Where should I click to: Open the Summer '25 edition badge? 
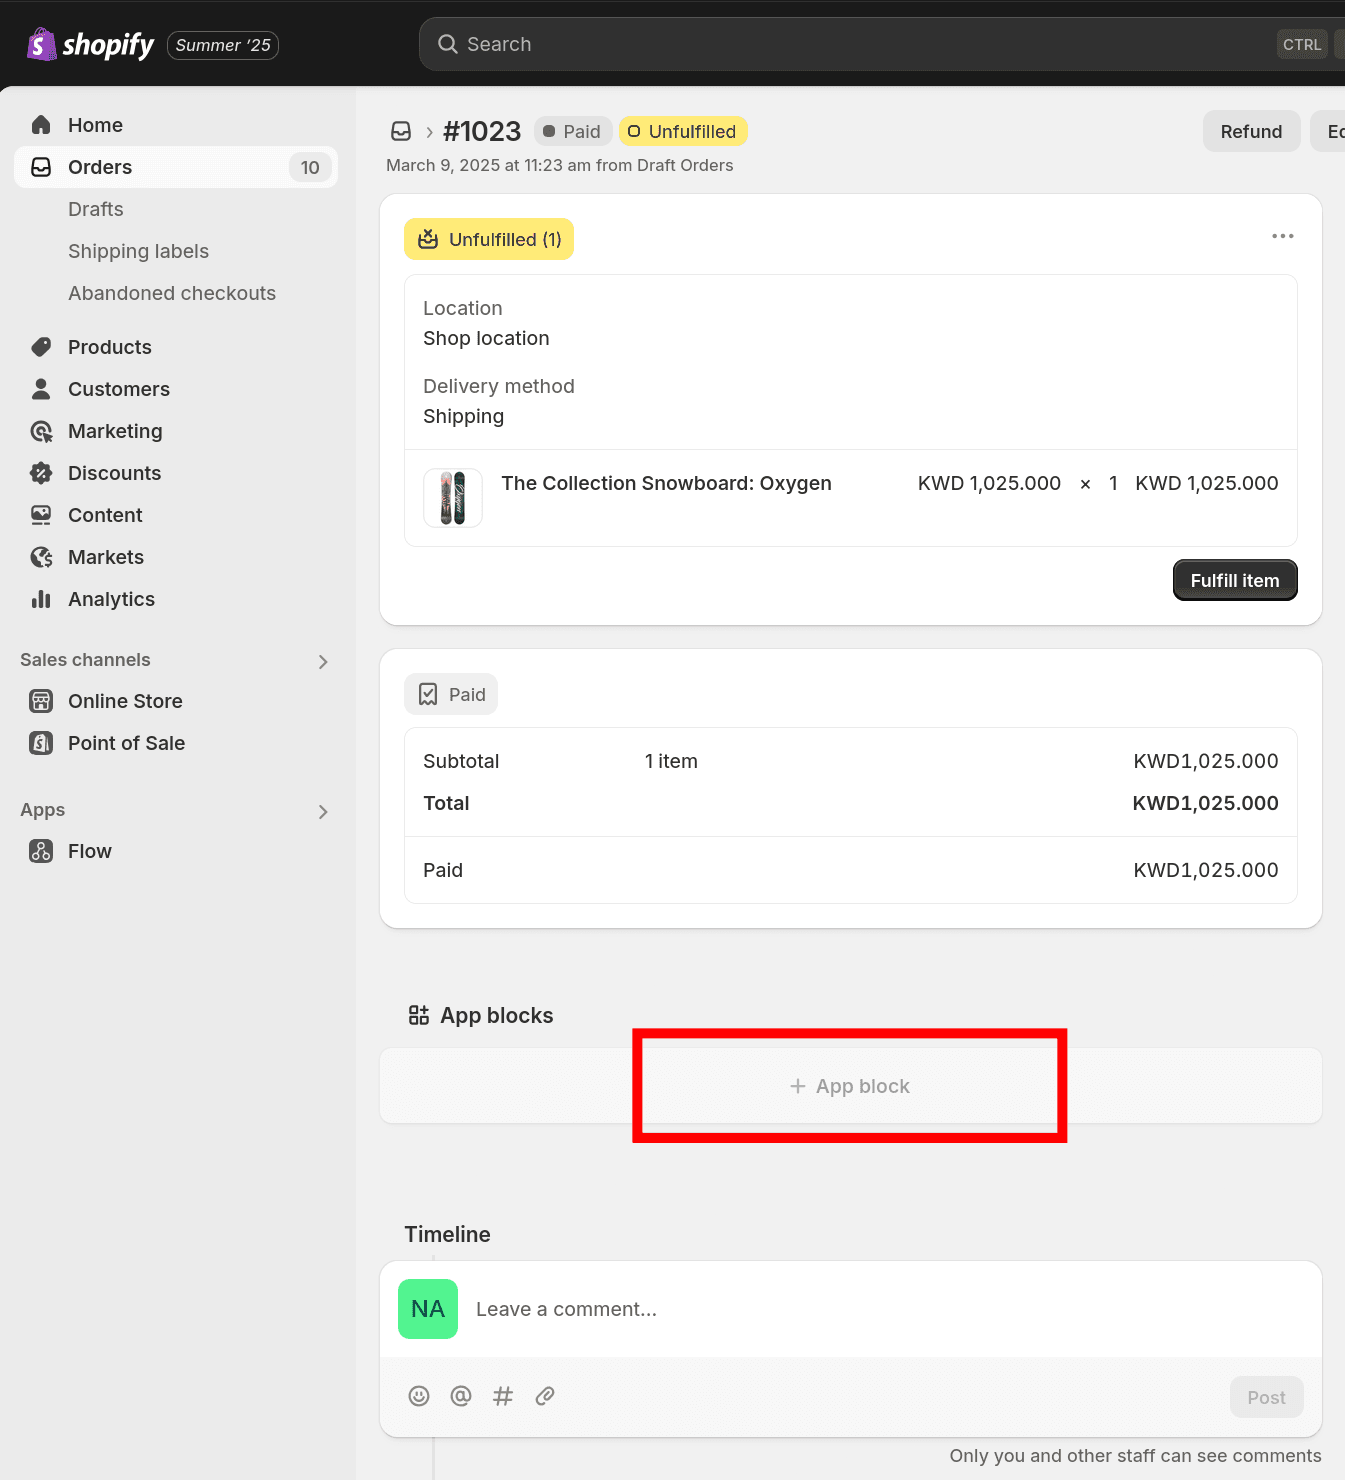(223, 45)
